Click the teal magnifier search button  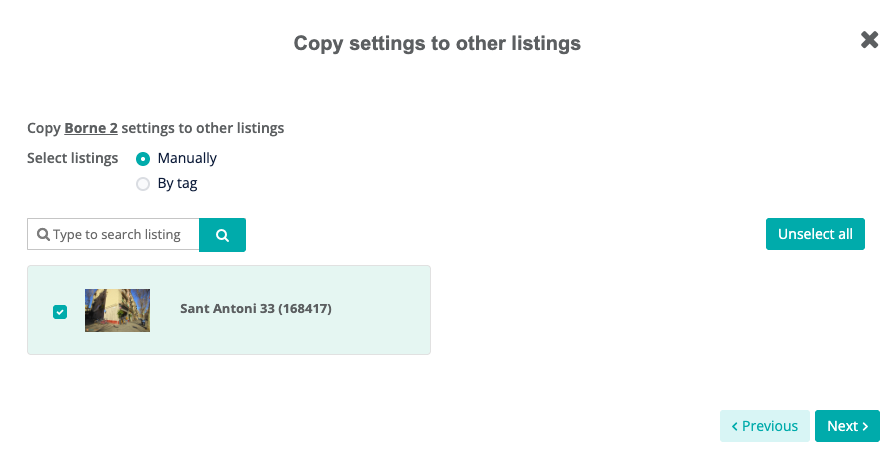pyautogui.click(x=222, y=234)
